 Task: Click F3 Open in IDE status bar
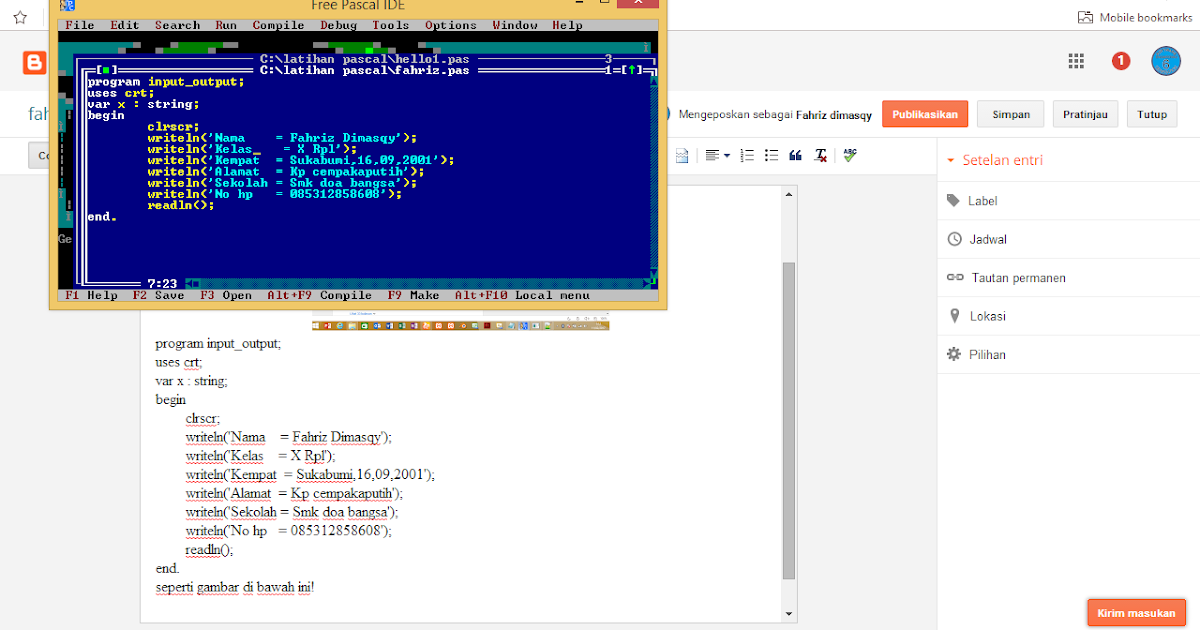226,295
